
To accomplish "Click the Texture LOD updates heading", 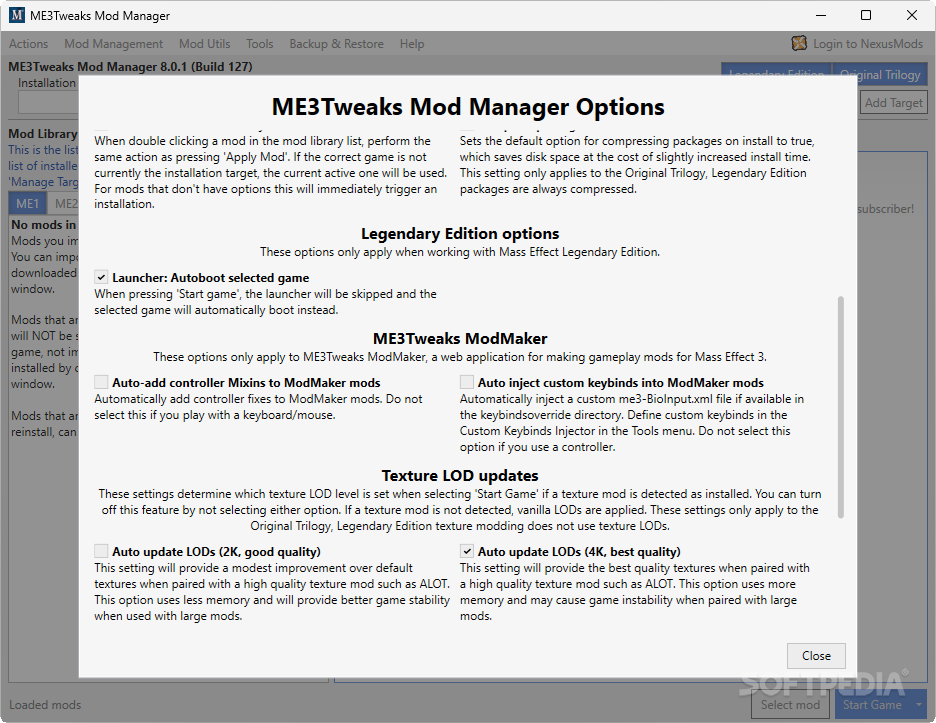I will [460, 476].
